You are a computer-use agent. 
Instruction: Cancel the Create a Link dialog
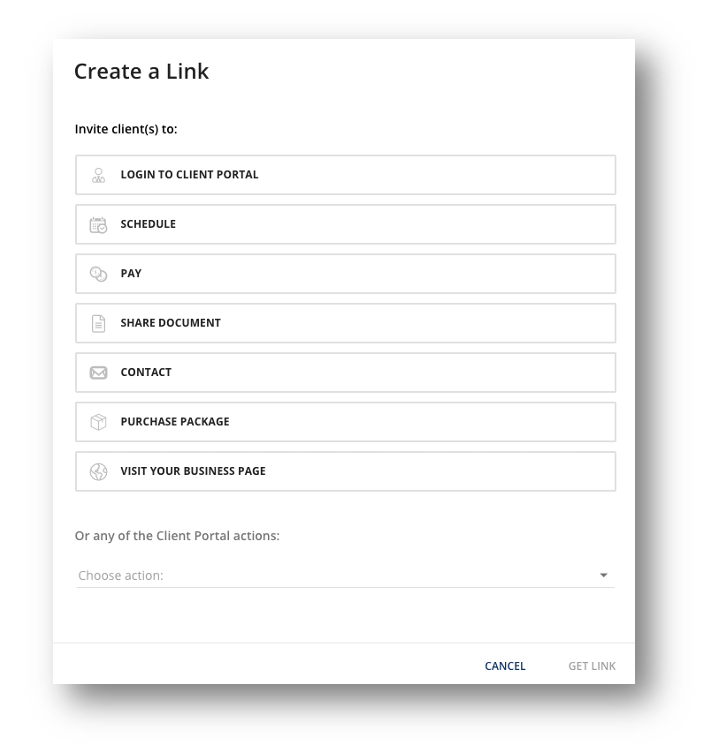(x=505, y=666)
